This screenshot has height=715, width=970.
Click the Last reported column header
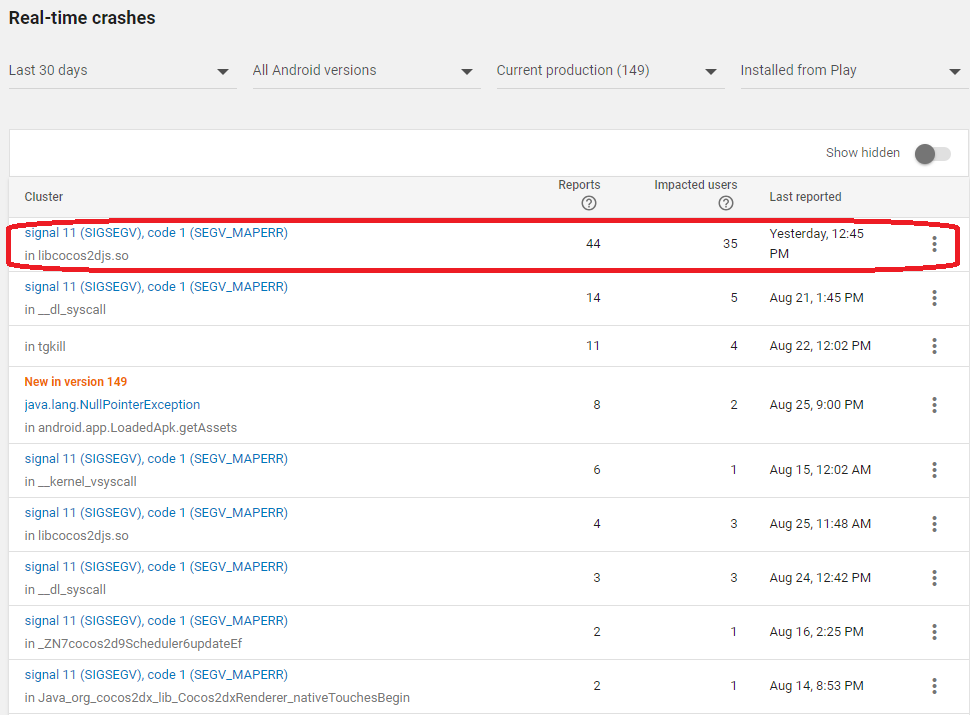point(805,197)
